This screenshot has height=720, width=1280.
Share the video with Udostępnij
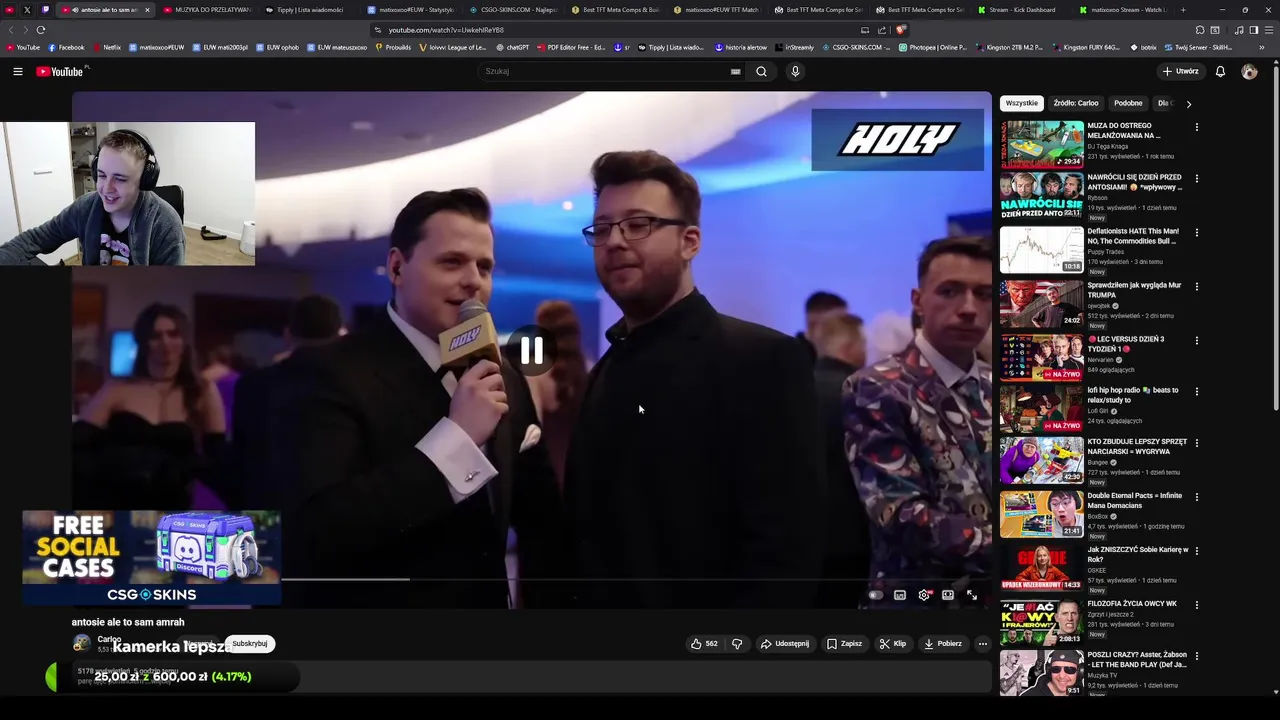pyautogui.click(x=785, y=644)
